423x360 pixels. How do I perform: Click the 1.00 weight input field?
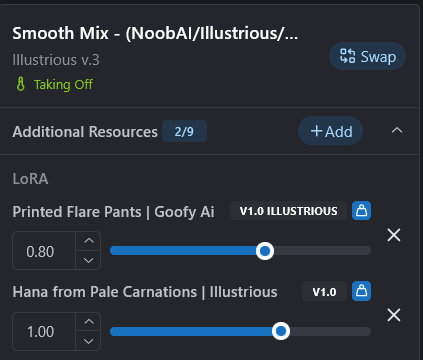pyautogui.click(x=44, y=331)
